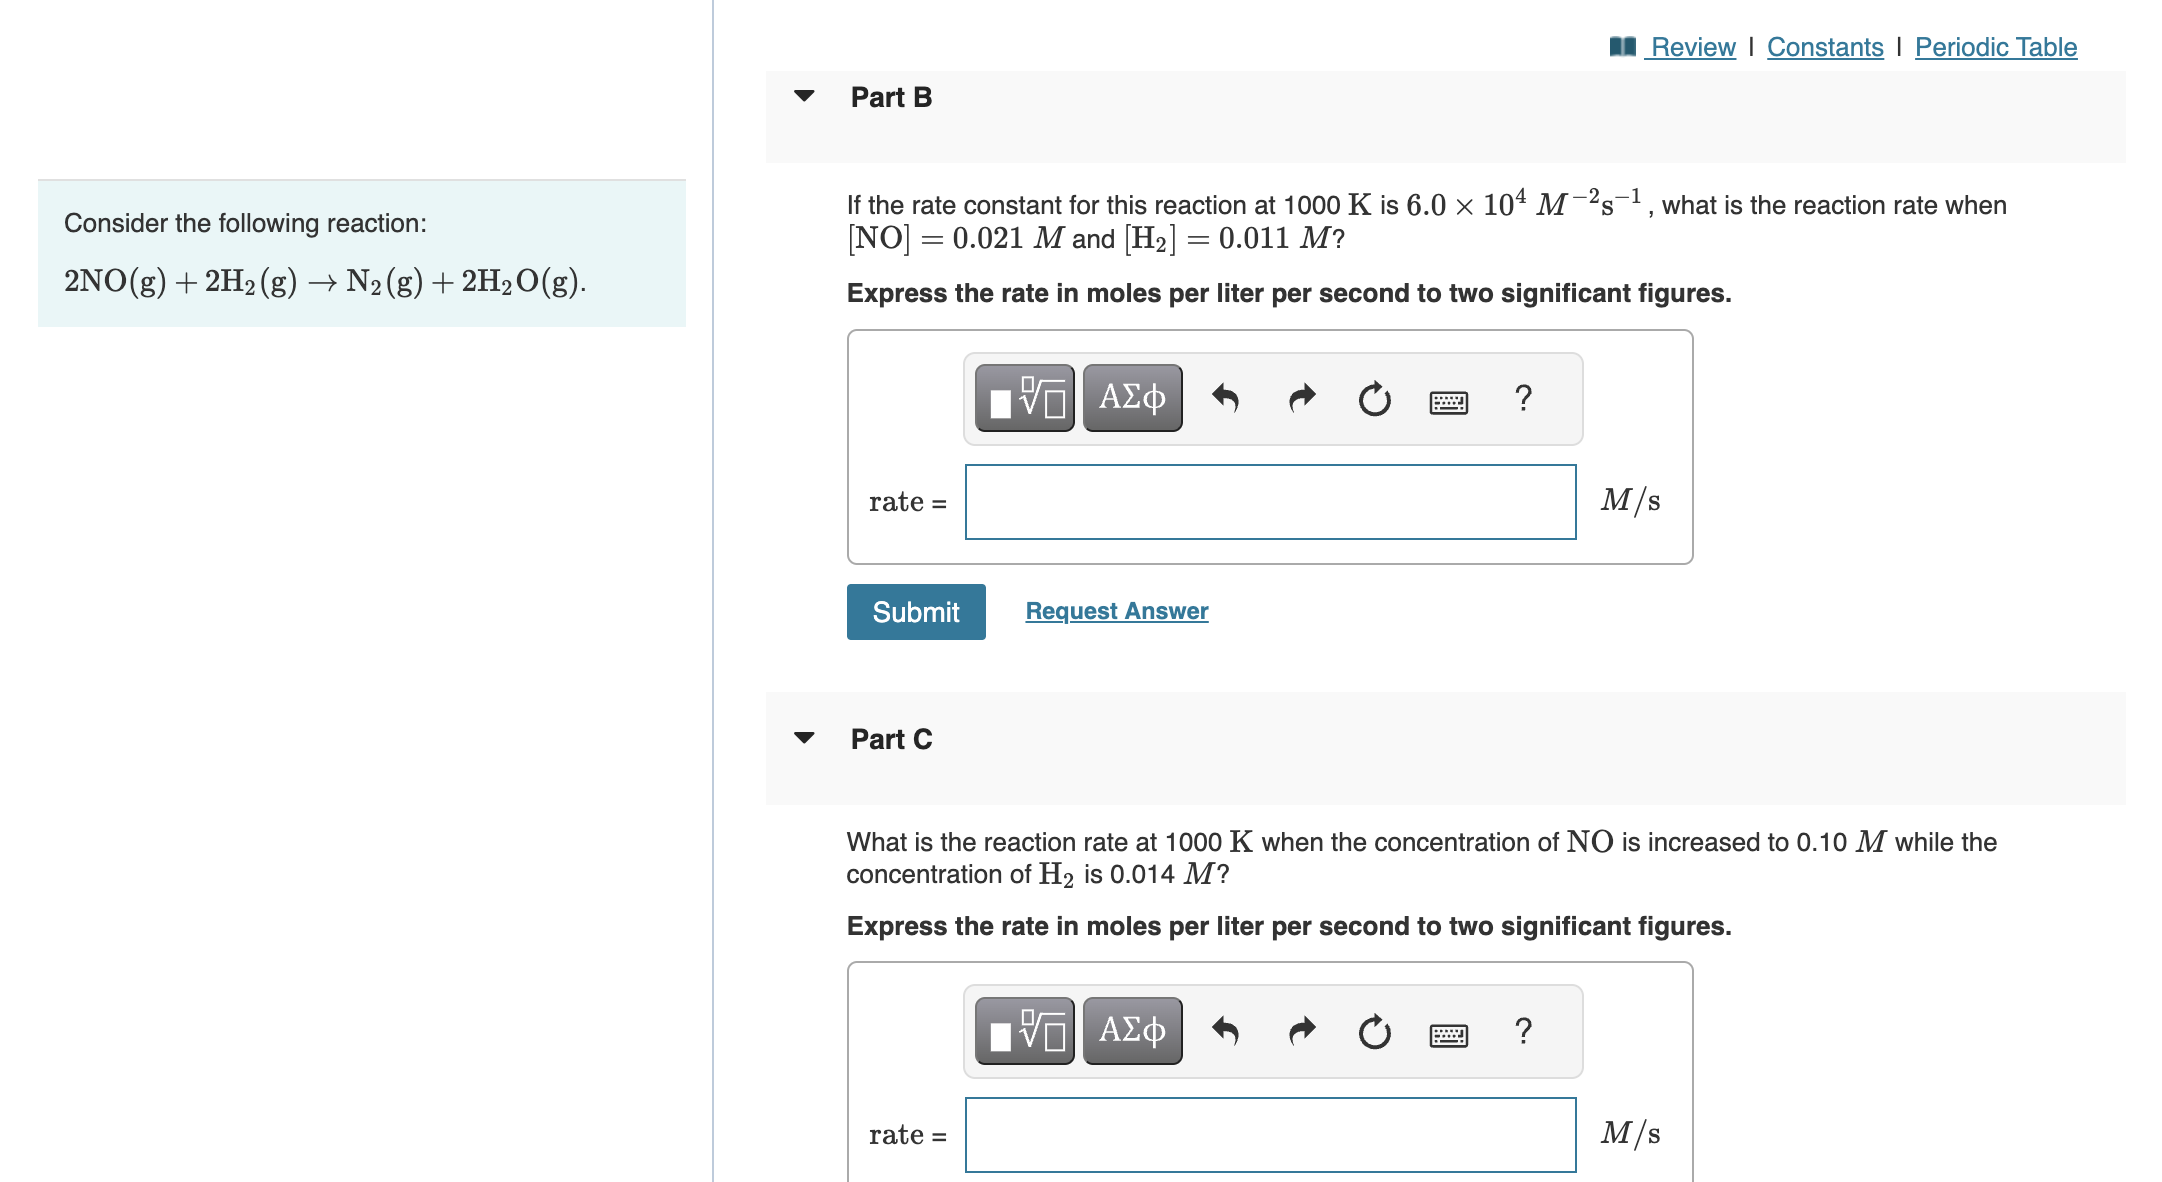Open the math templates menu in Part B toolbar
Viewport: 2162px width, 1182px height.
click(1023, 397)
